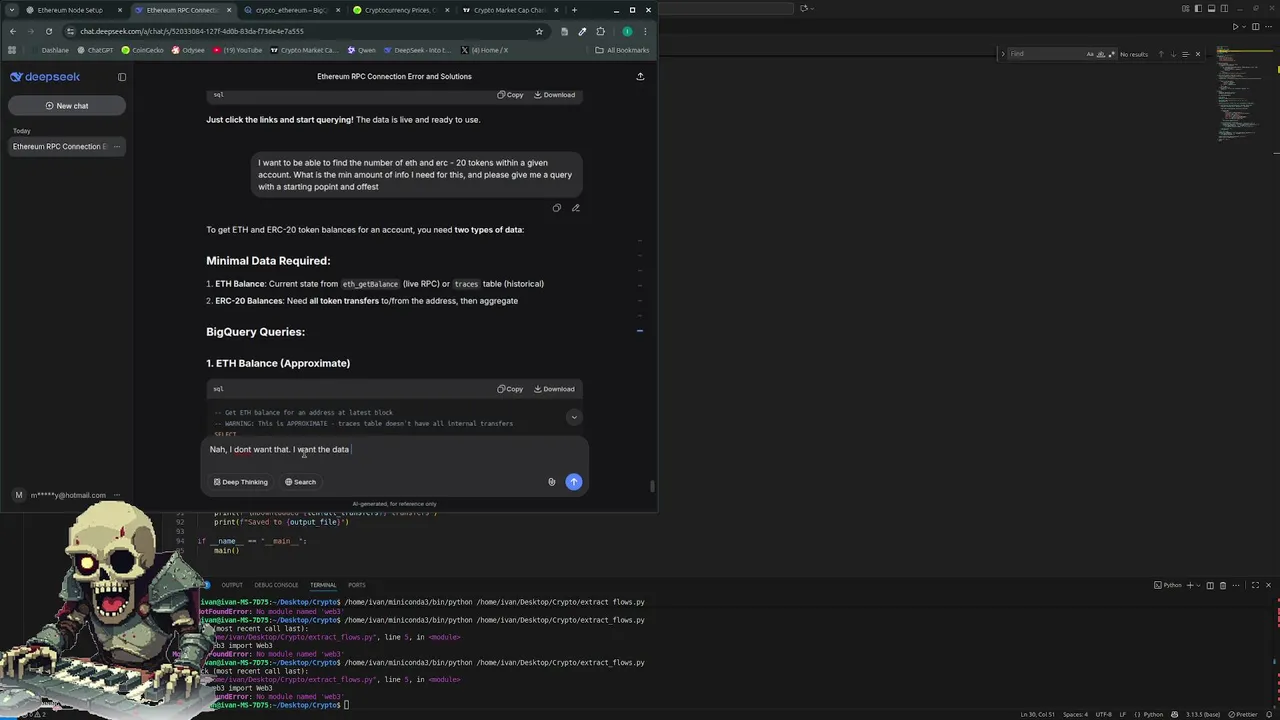Open the browser Extensions puzzle icon
Screen dimensions: 1280x720
(600, 31)
